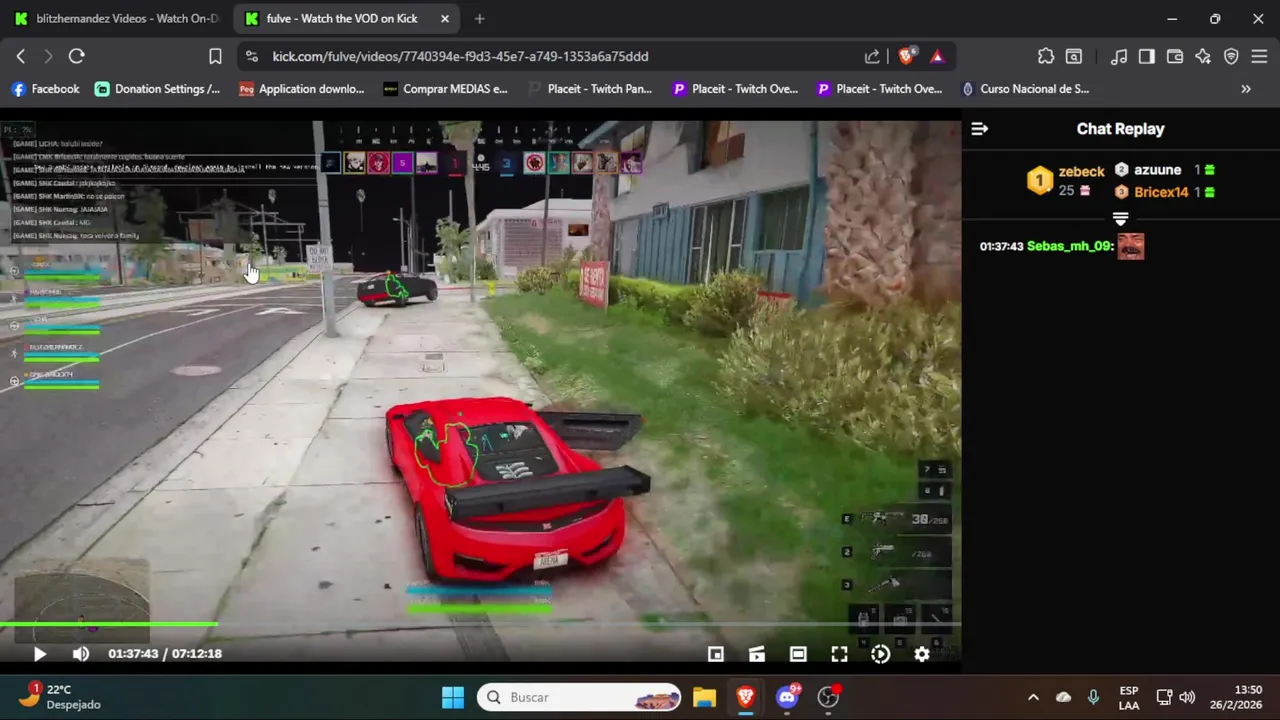
Task: Open Donation Settings bookmark
Action: (x=157, y=89)
